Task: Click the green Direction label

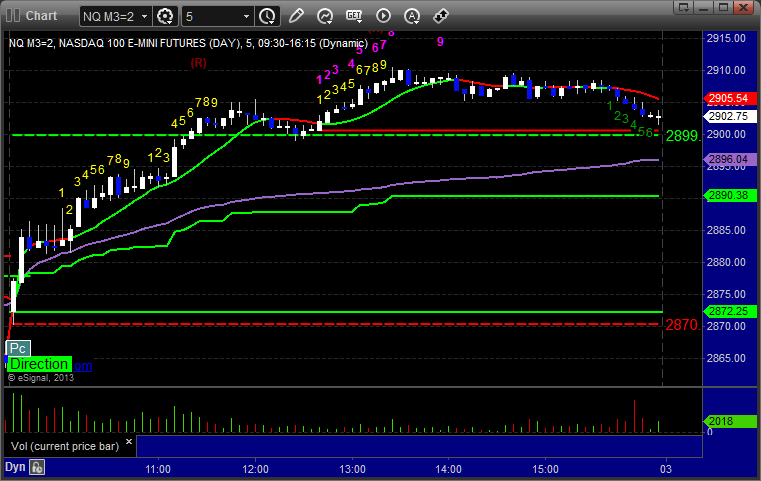Action: click(x=39, y=364)
